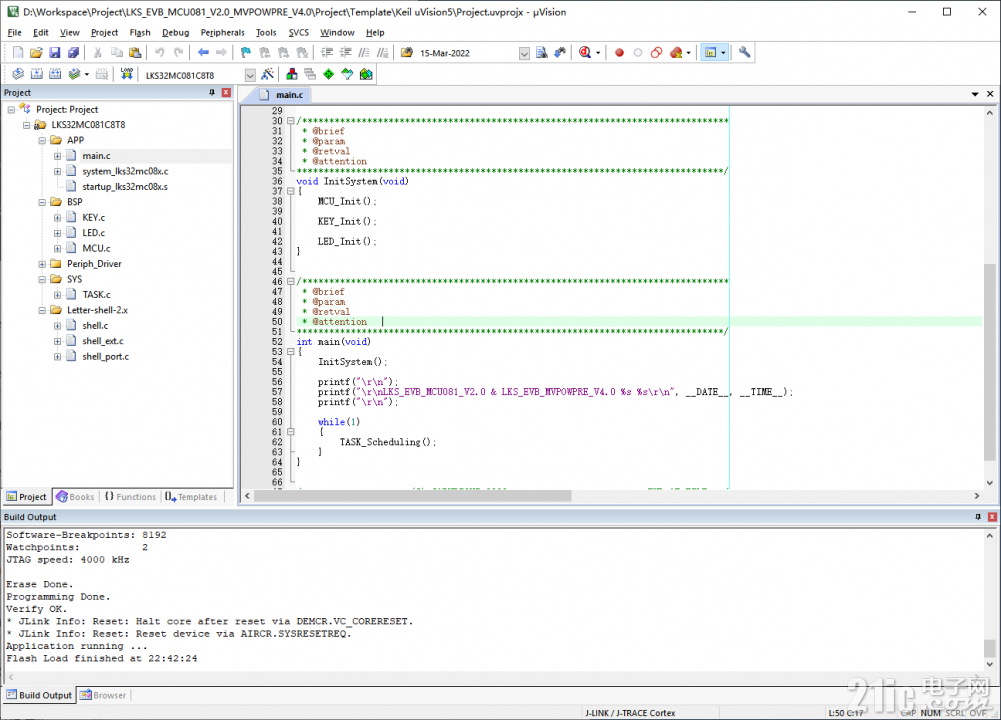Paste from clipboard using toolbar icon
Viewport: 1001px width, 720px height.
[135, 53]
